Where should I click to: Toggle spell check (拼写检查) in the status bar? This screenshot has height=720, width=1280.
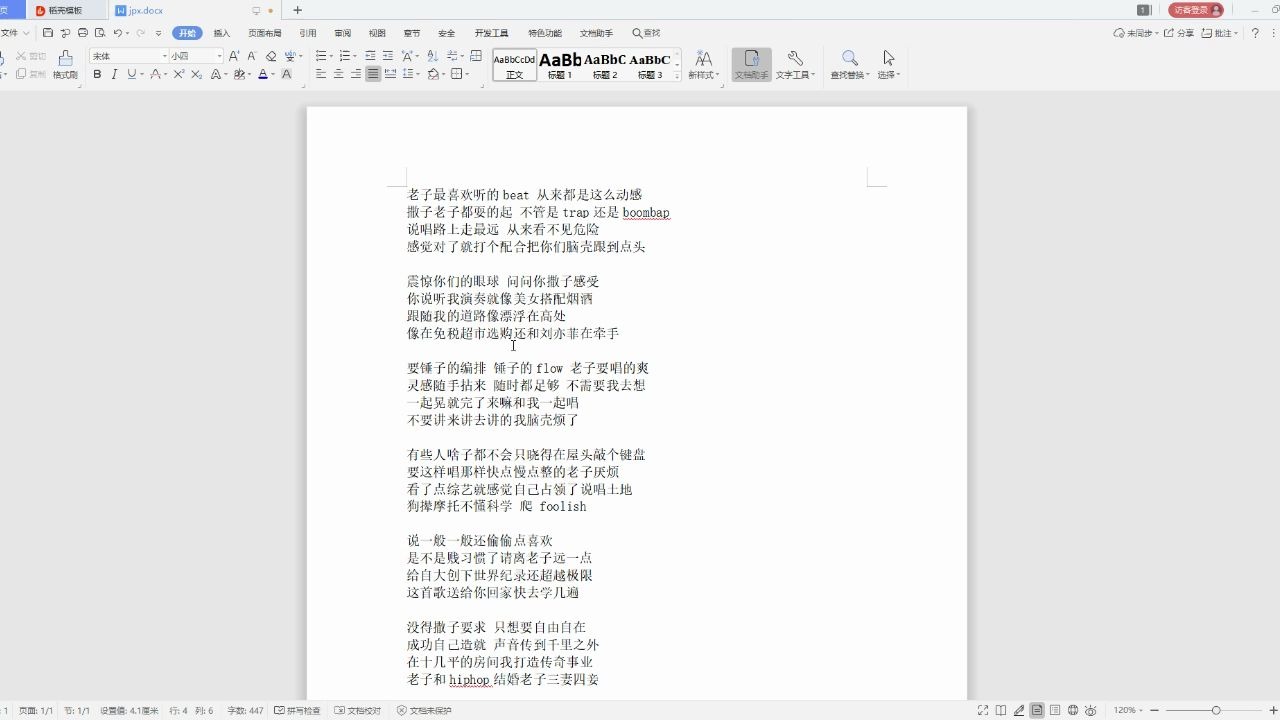pos(297,710)
